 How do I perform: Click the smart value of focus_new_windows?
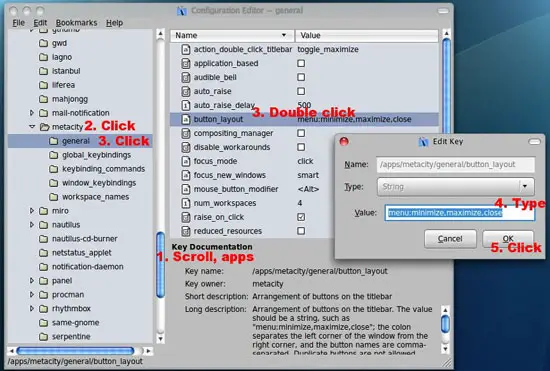pyautogui.click(x=308, y=175)
